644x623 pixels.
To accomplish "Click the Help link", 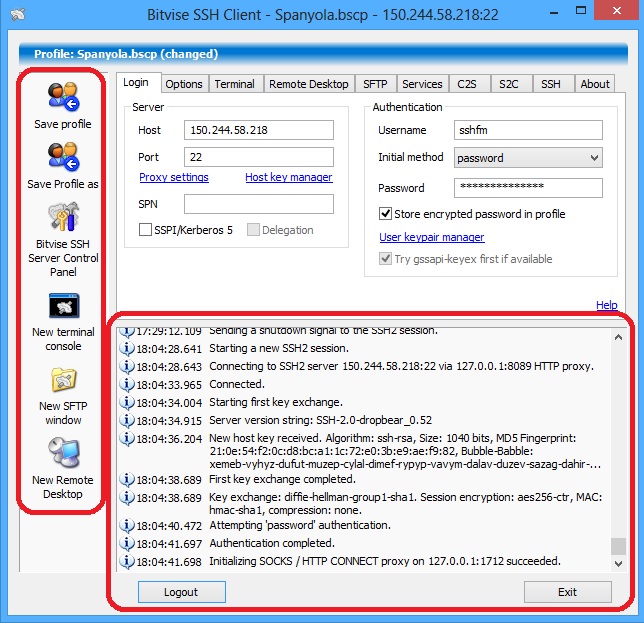I will coord(607,305).
